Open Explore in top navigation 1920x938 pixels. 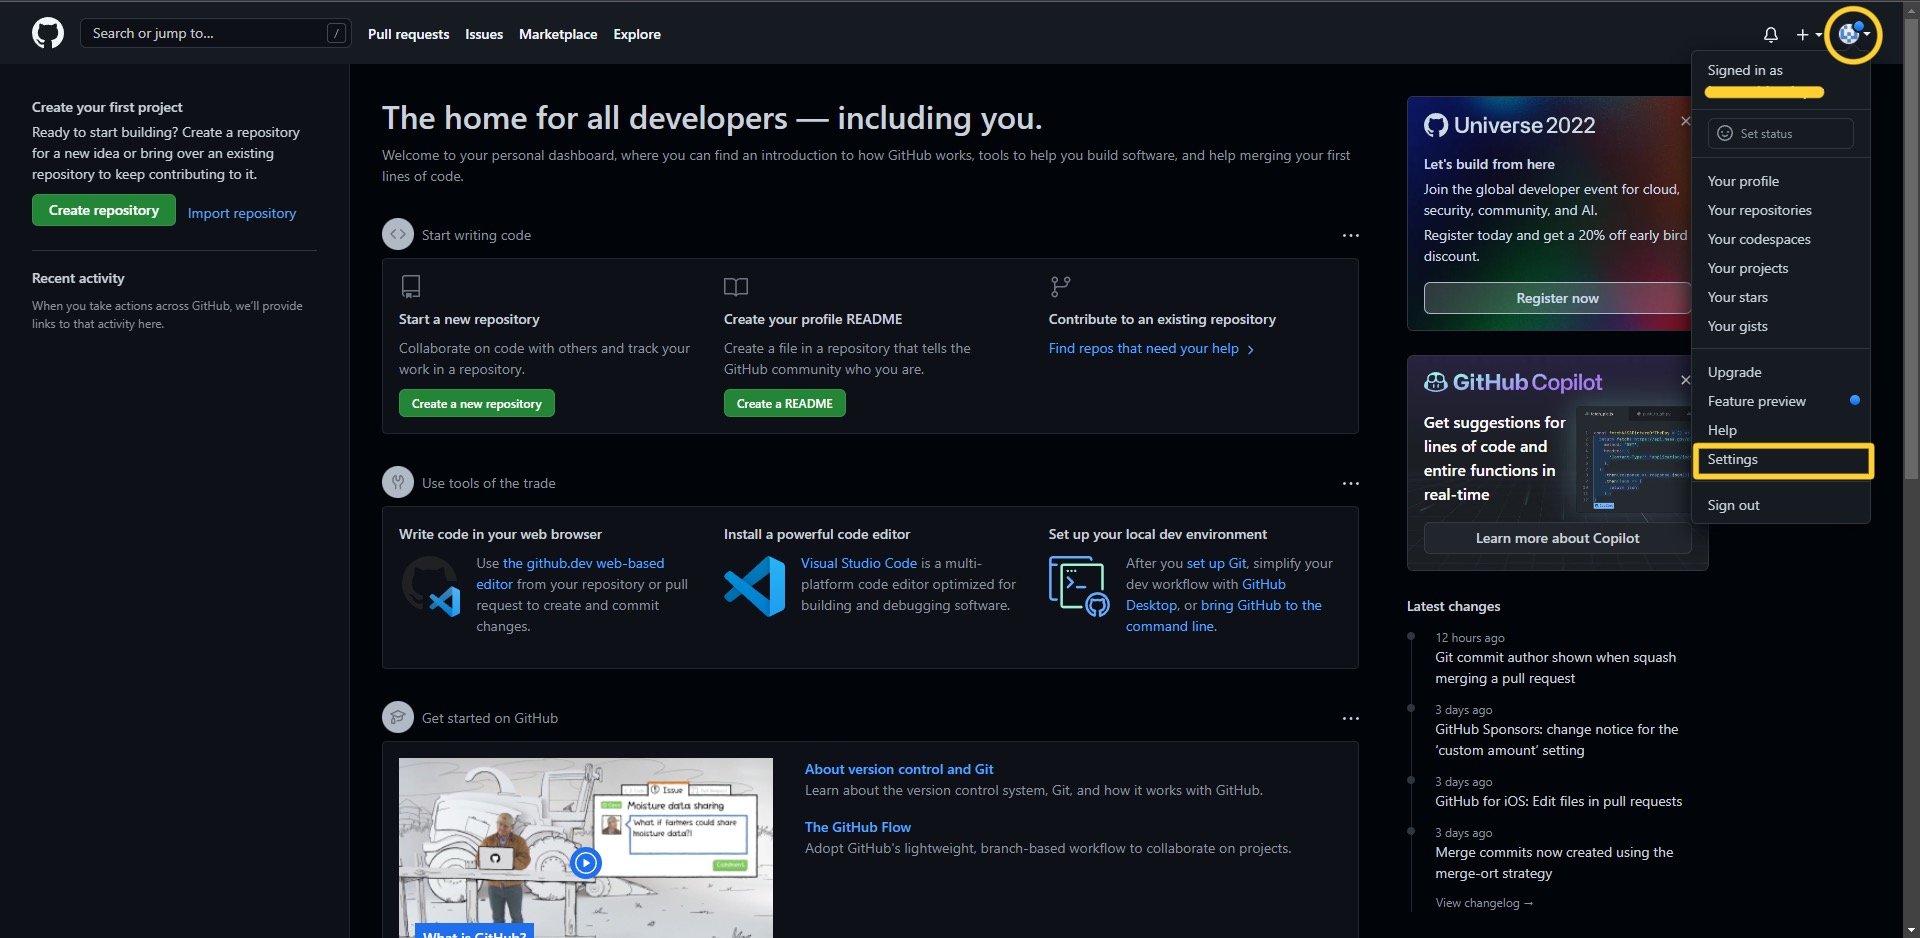click(637, 34)
